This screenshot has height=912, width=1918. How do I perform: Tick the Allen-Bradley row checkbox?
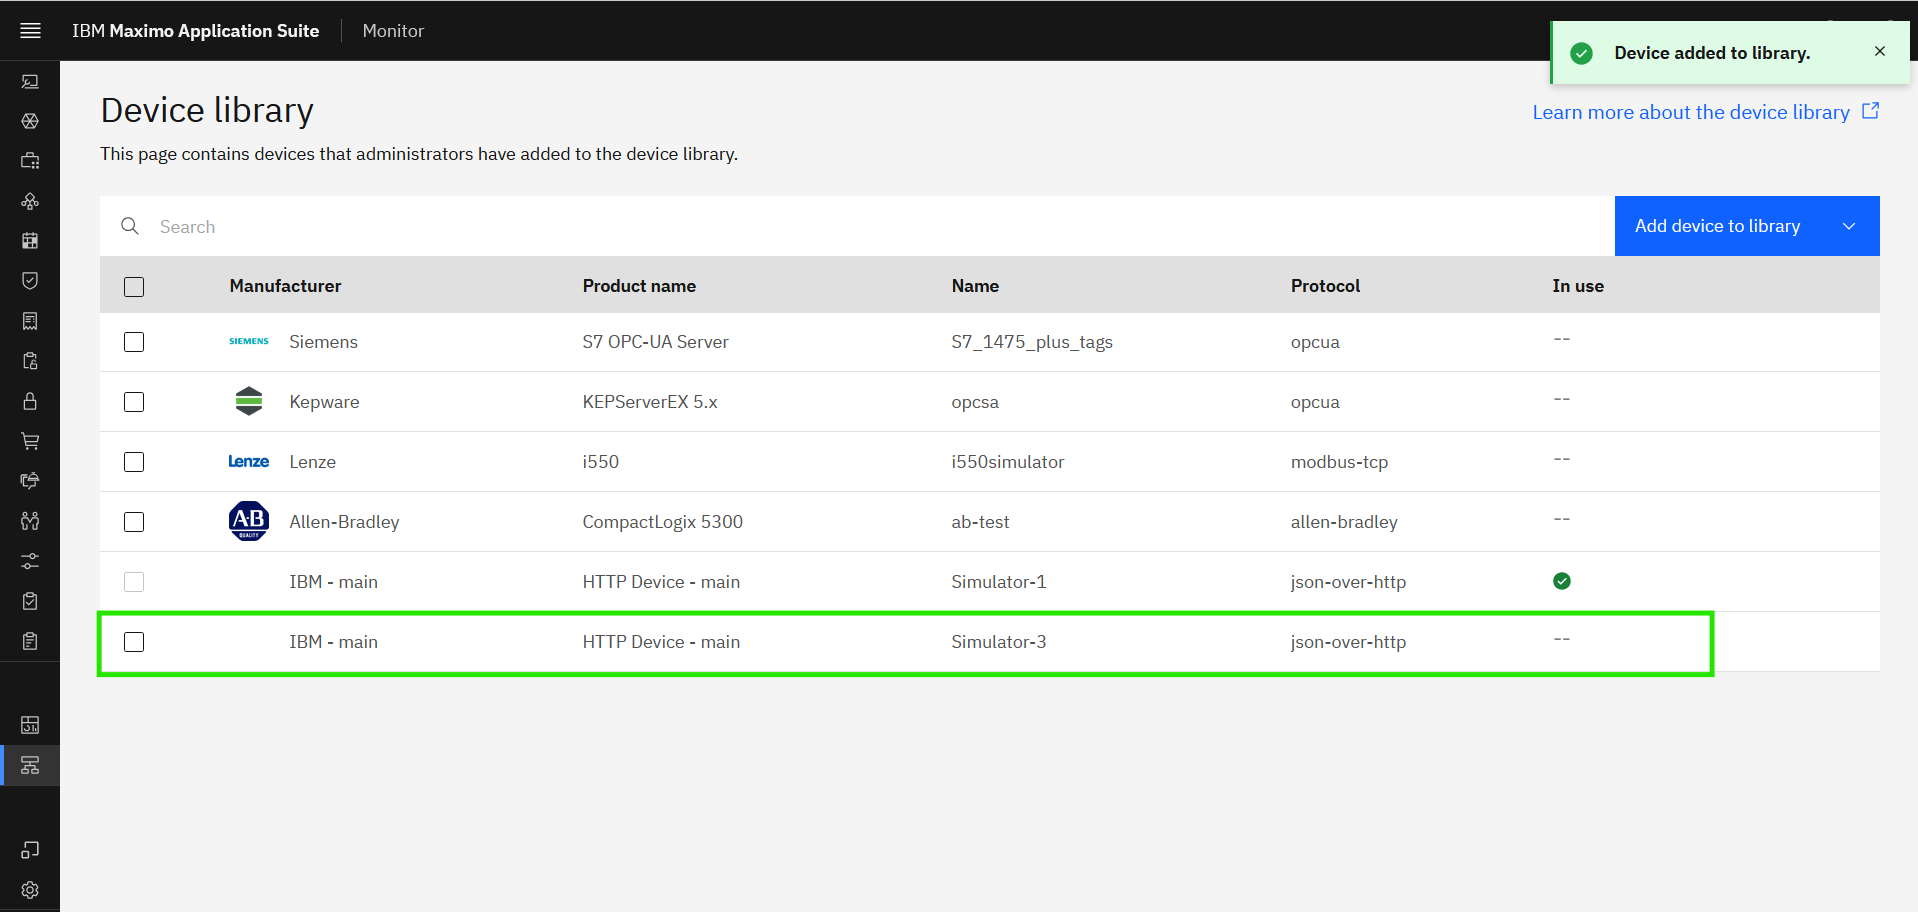click(x=134, y=522)
